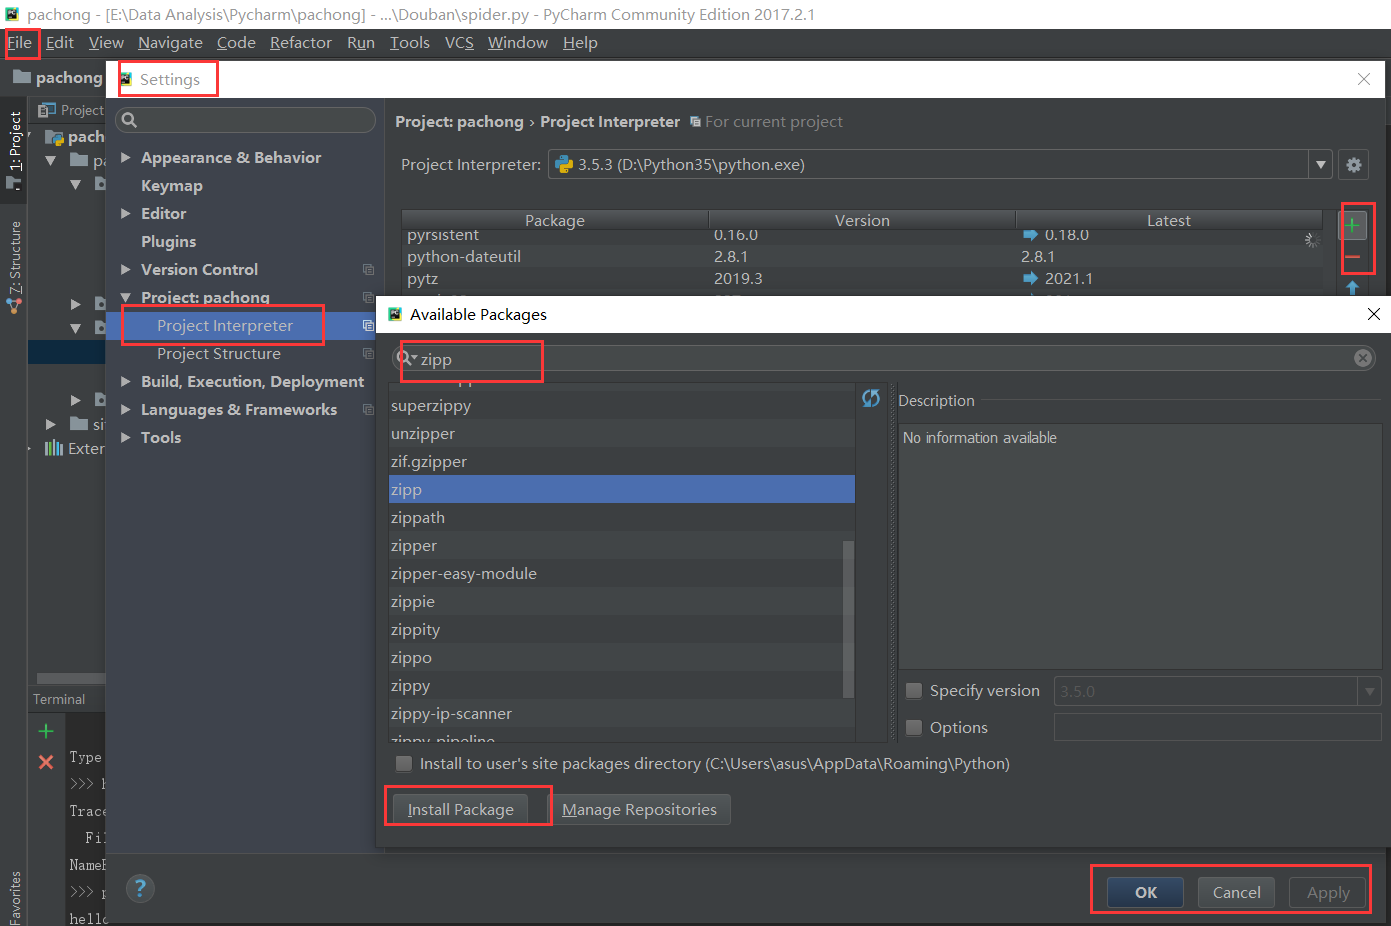Select the zipp package in list
Viewport: 1391px width, 926px height.
[621, 490]
